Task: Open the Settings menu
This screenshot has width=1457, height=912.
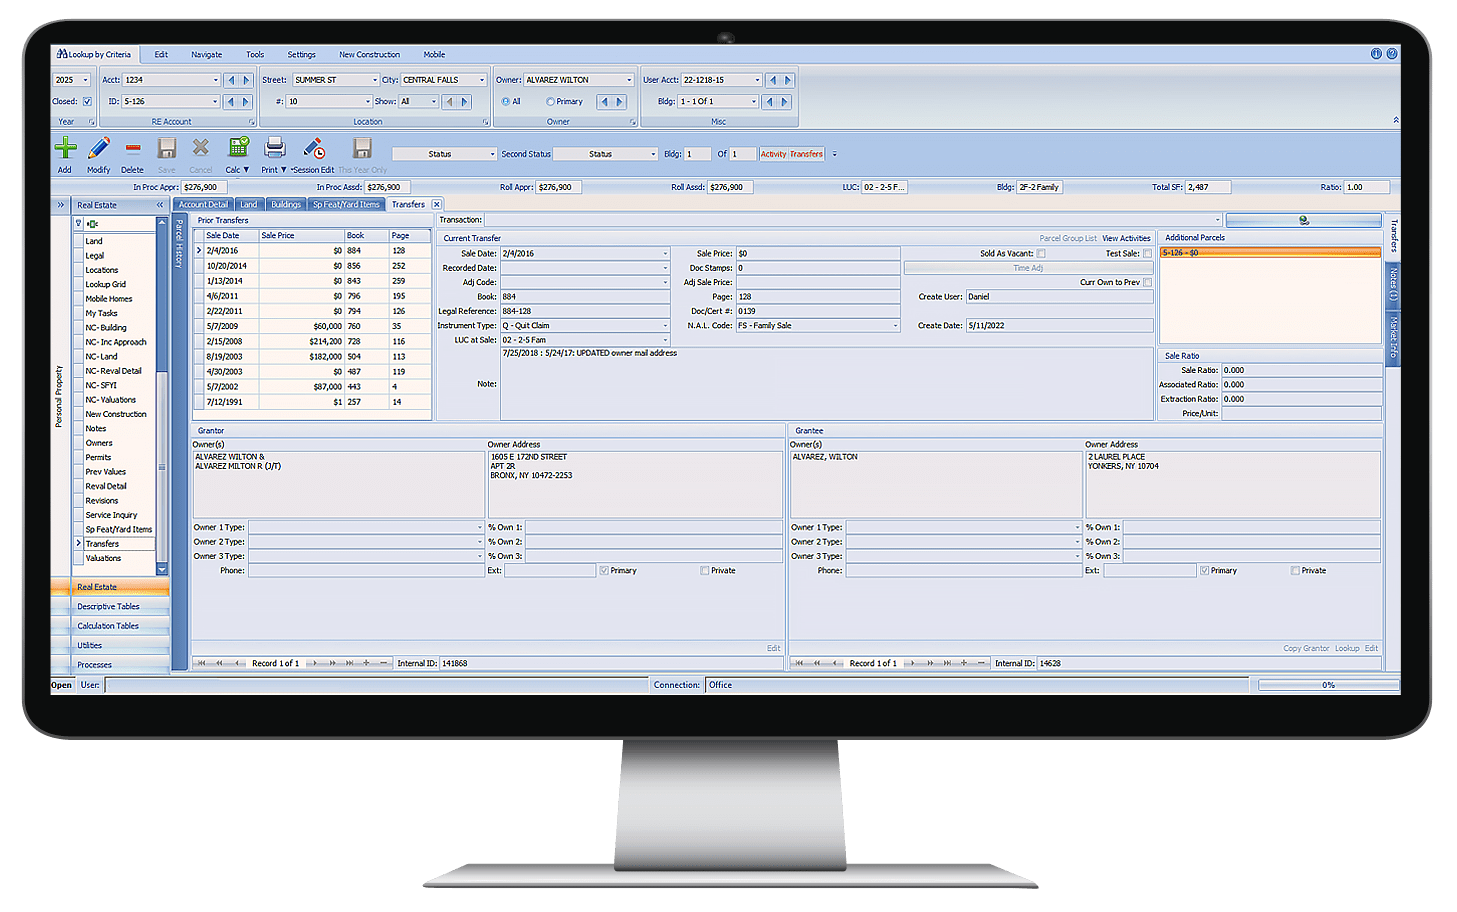Action: pos(301,54)
